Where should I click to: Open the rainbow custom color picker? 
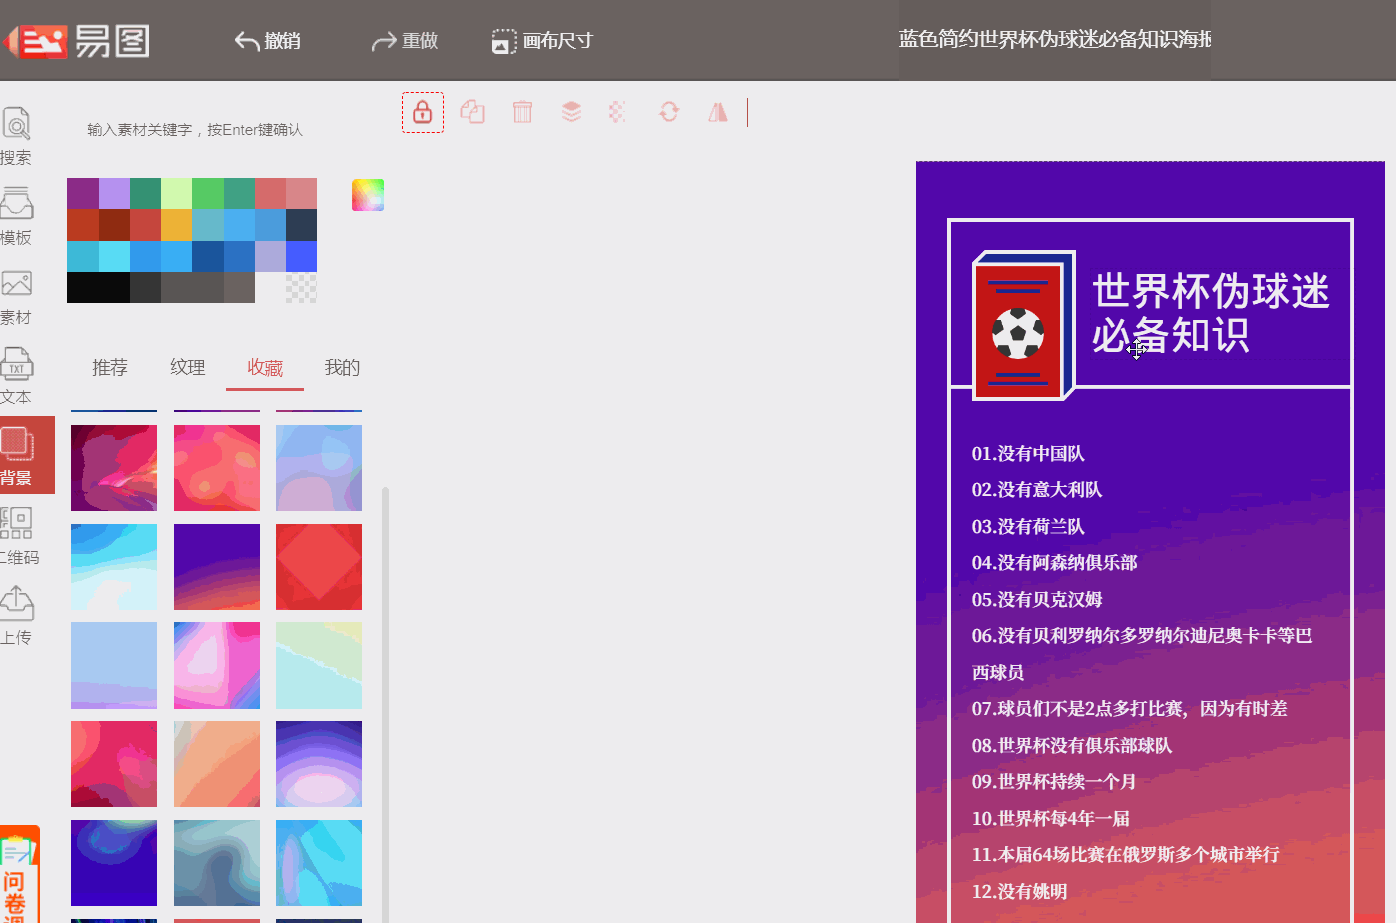click(x=367, y=194)
